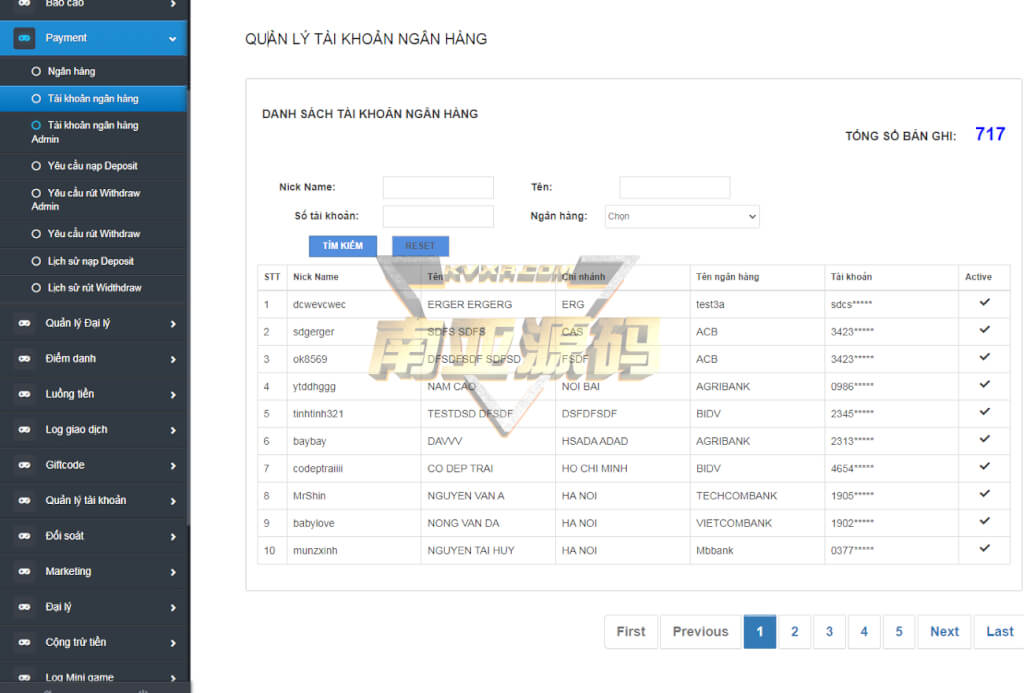
Task: Click the Quản lý Đại lý sidebar icon
Action: (24, 323)
